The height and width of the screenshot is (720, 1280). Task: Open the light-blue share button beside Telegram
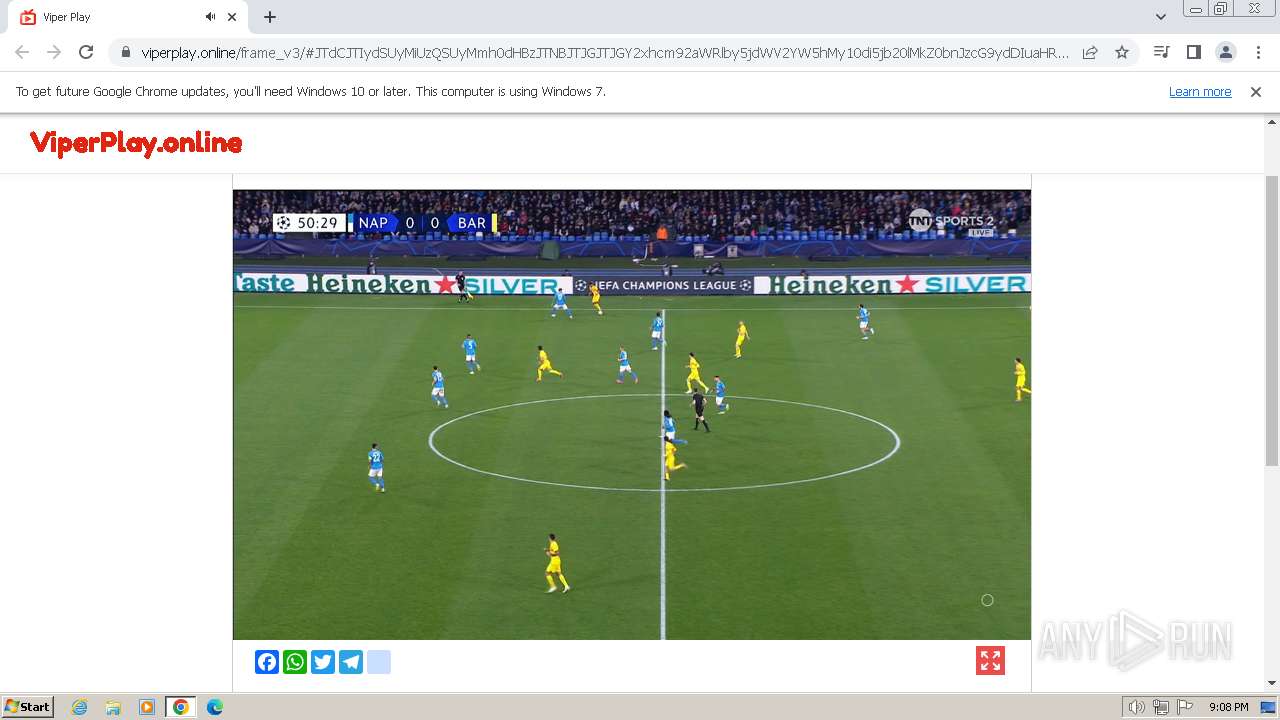(x=379, y=662)
